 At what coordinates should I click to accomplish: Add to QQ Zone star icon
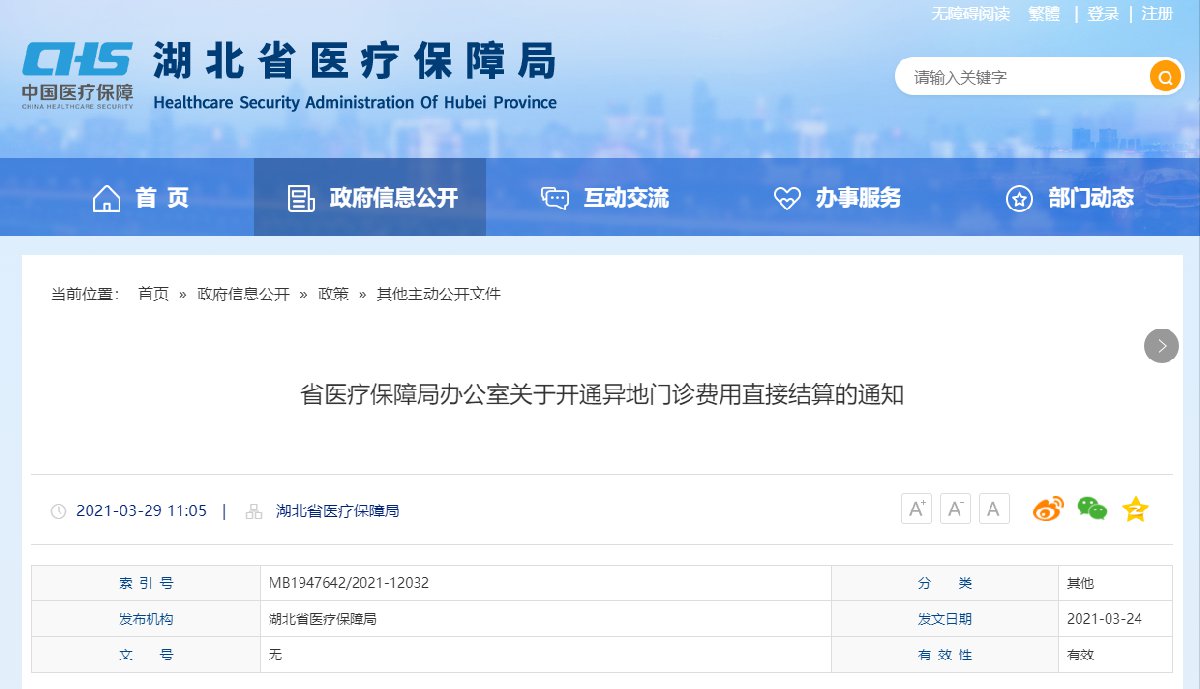point(1135,509)
